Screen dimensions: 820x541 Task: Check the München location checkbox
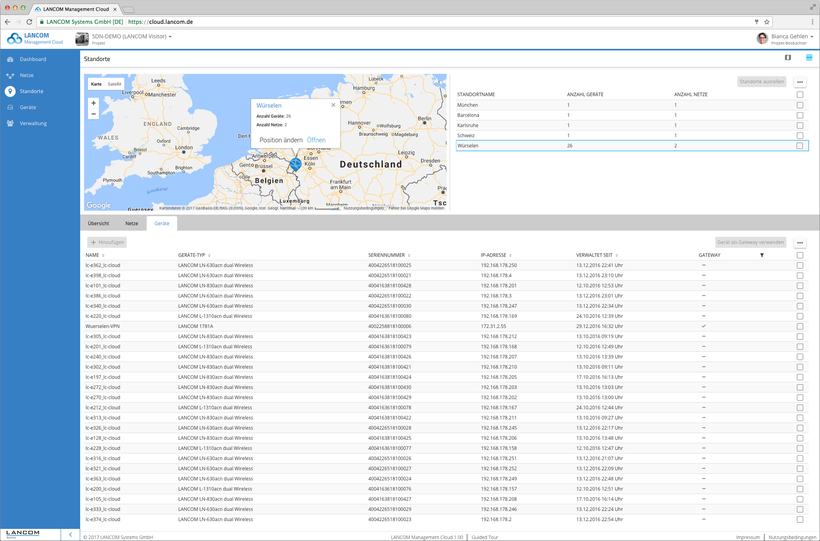(800, 105)
